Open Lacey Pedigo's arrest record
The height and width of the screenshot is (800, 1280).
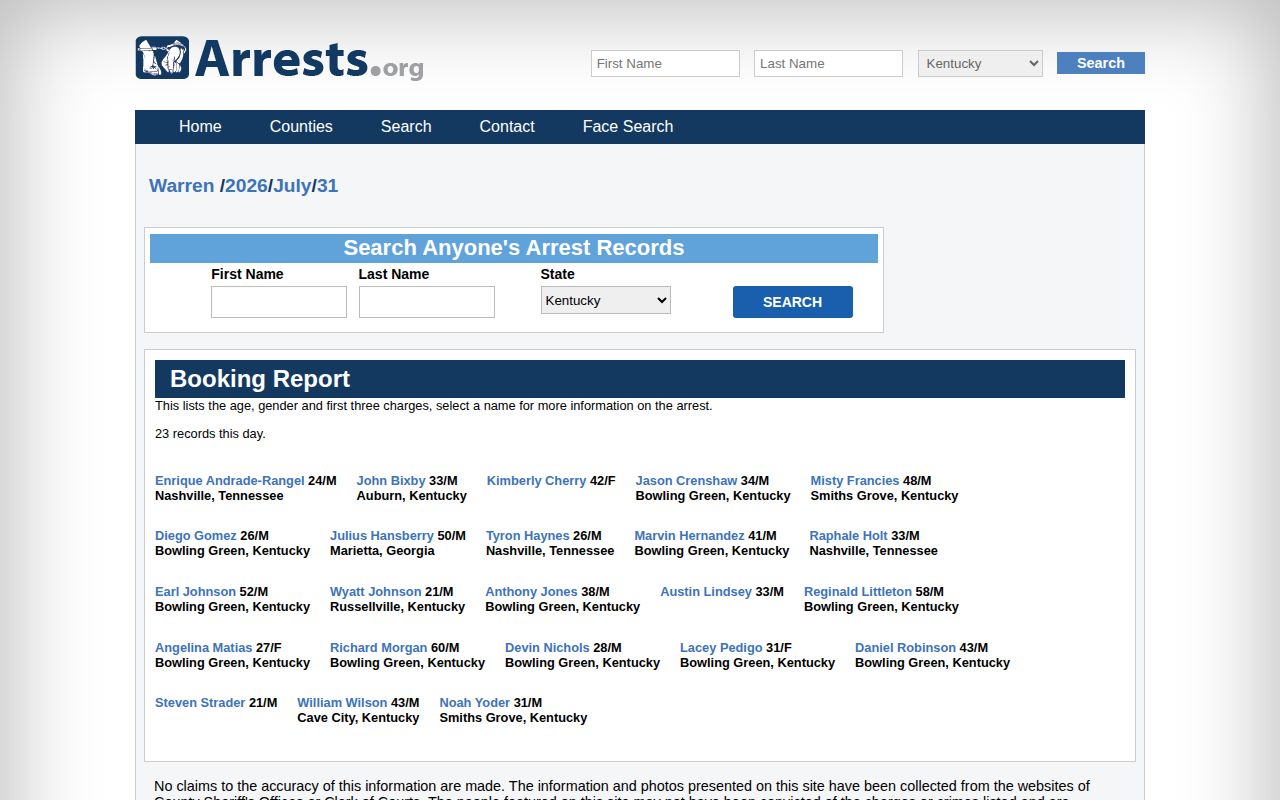coord(721,648)
